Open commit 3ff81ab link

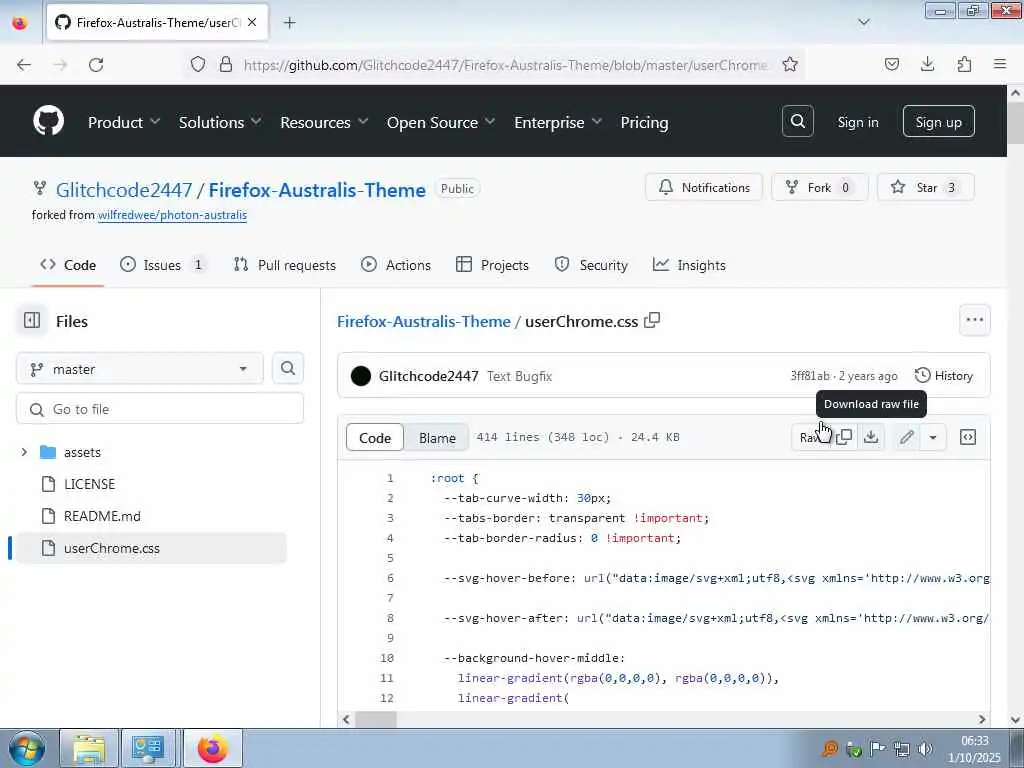click(810, 376)
